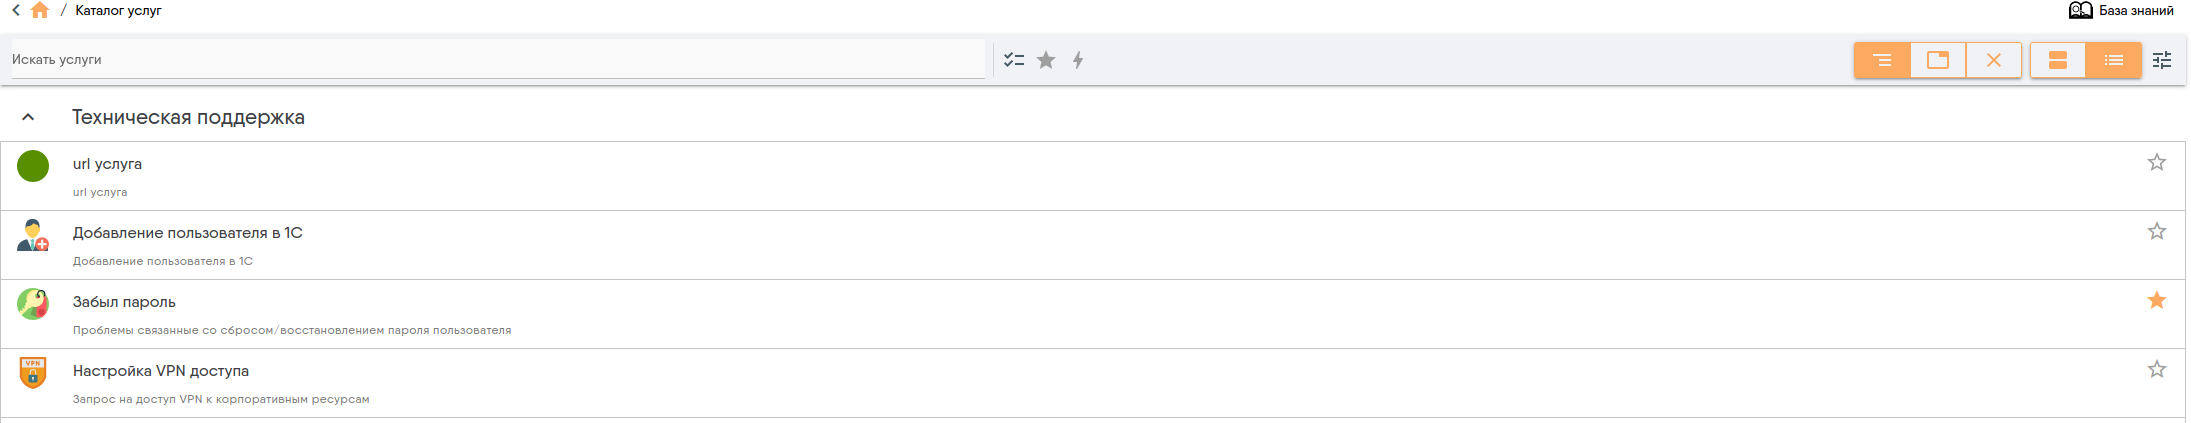Go to the home page icon
Screen dimensions: 2191x423
coord(40,10)
